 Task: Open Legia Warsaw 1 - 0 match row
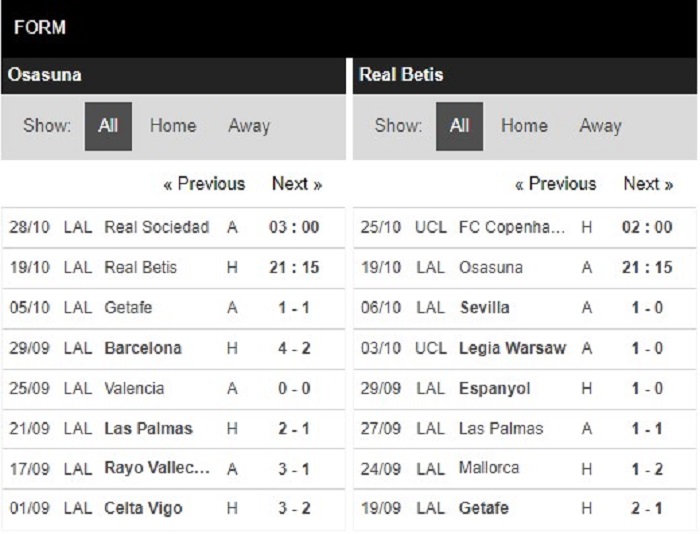525,348
